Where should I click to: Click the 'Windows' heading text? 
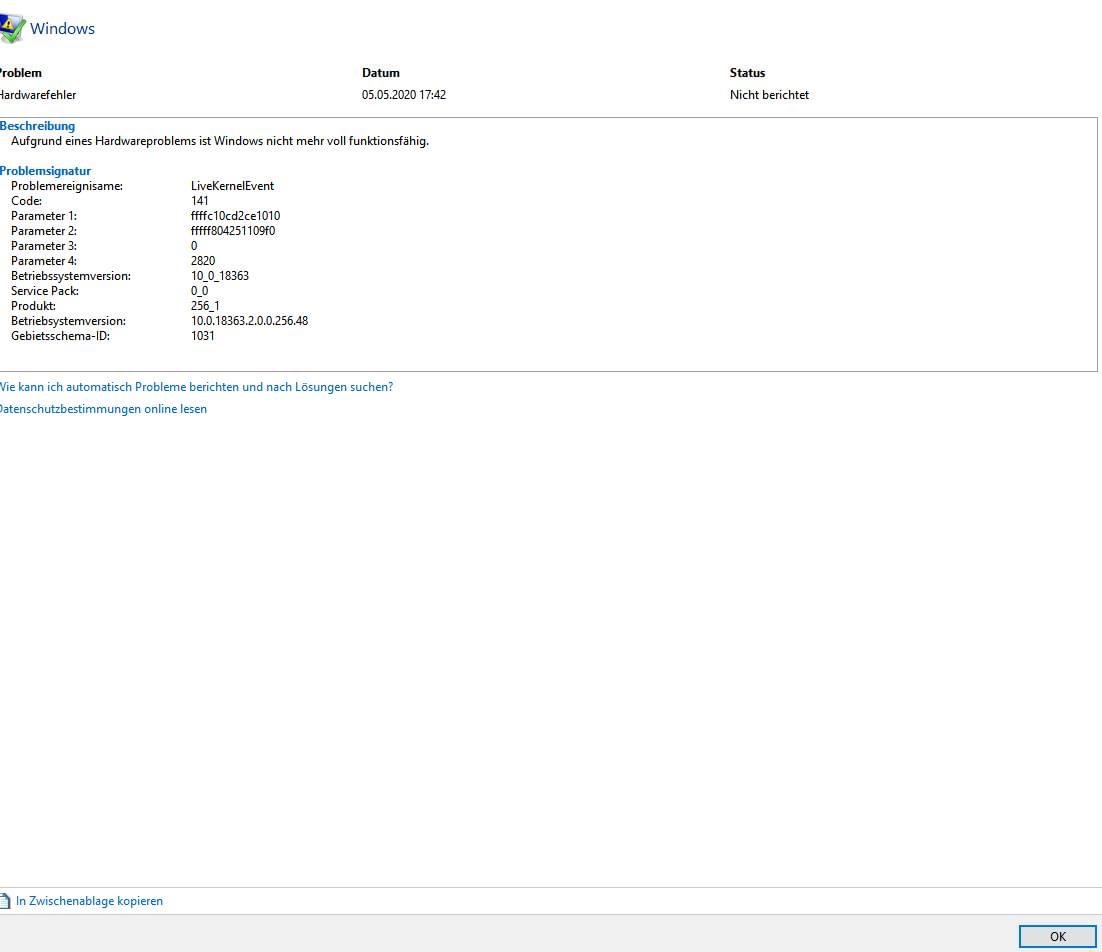click(x=63, y=29)
